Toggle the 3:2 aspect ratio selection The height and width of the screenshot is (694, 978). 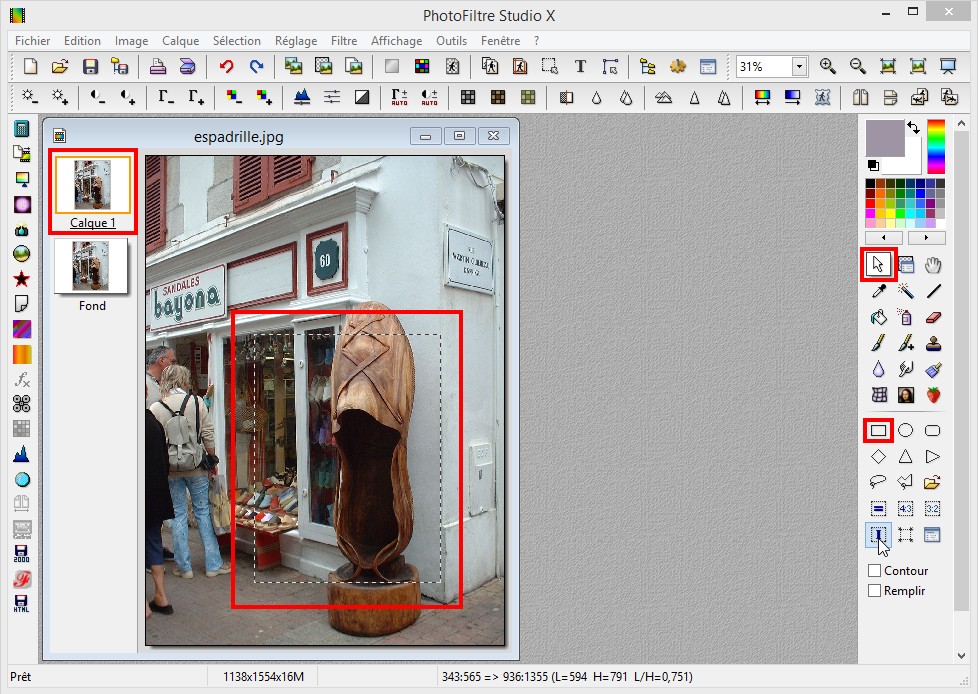933,509
